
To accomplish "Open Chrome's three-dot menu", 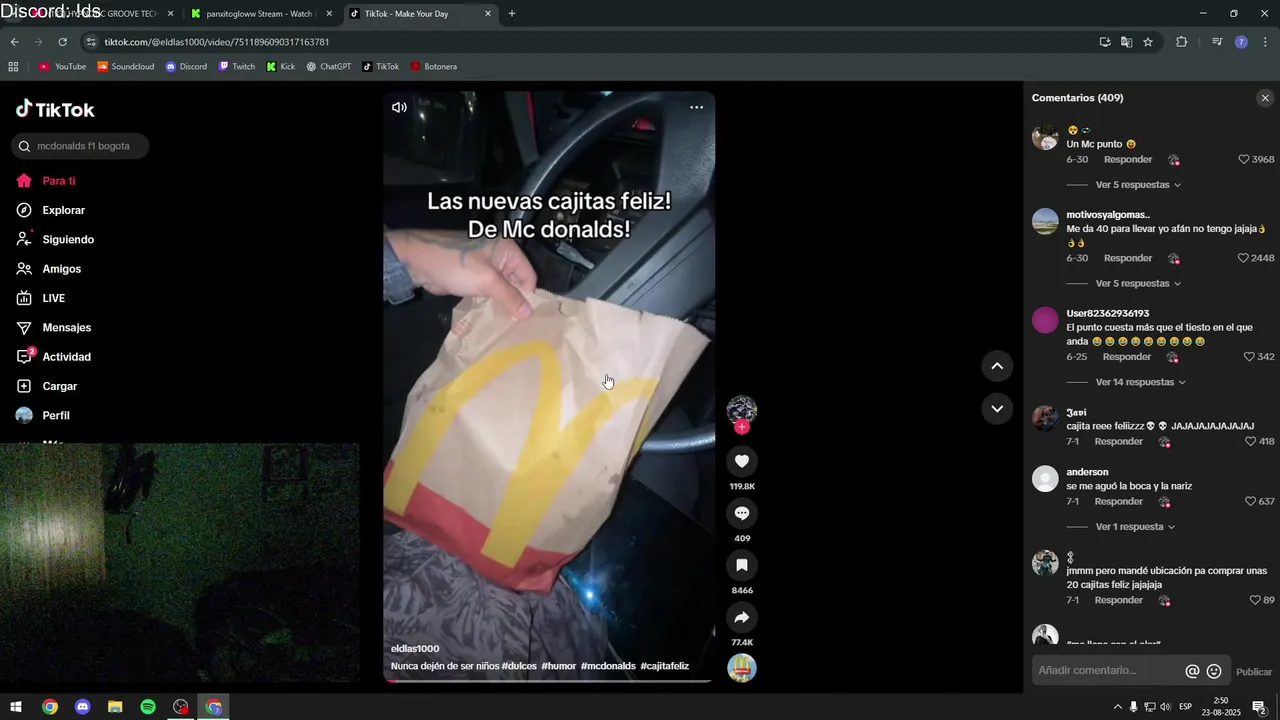I will click(x=1265, y=42).
